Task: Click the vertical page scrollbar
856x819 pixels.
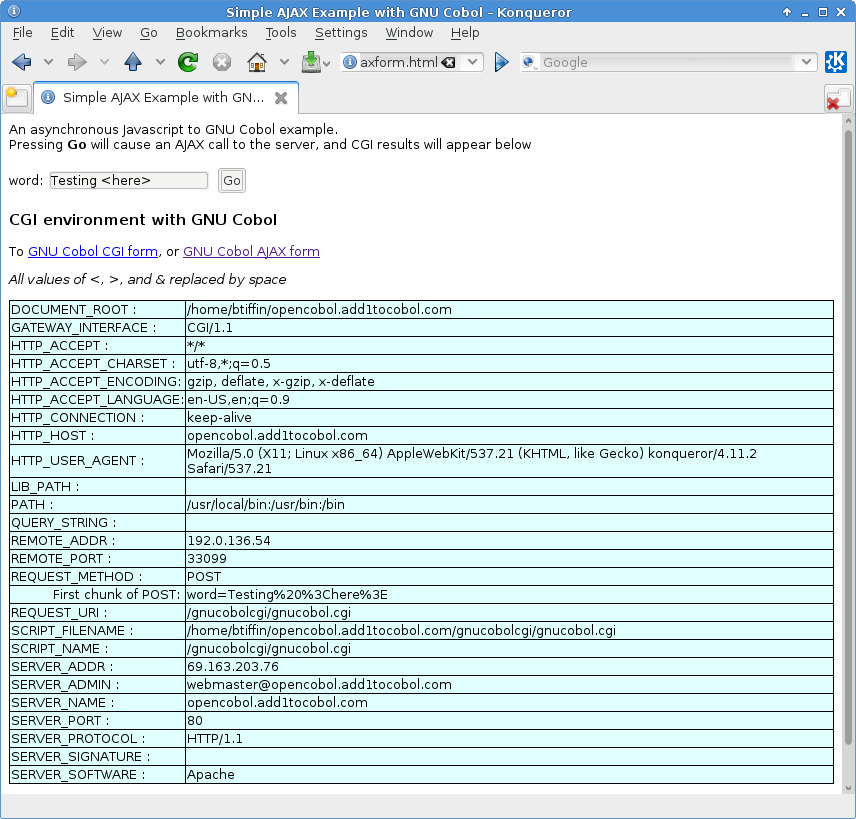Action: (848, 437)
